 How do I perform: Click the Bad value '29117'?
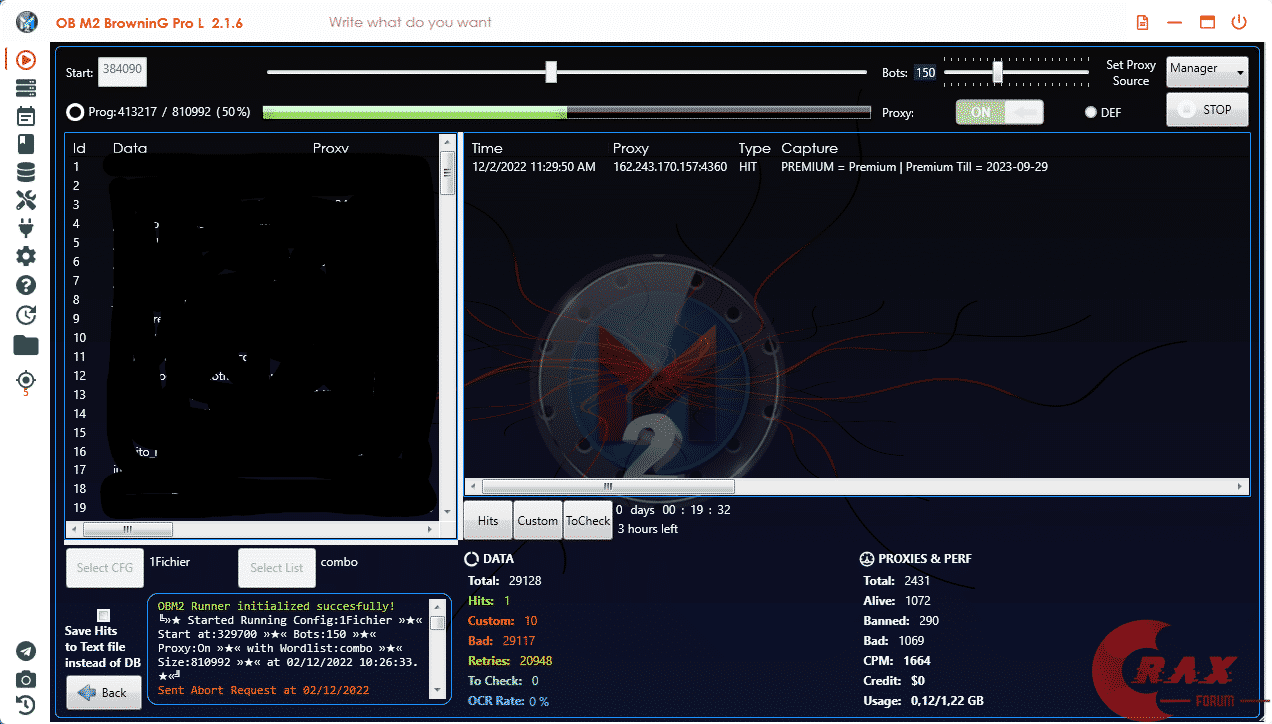pos(519,641)
